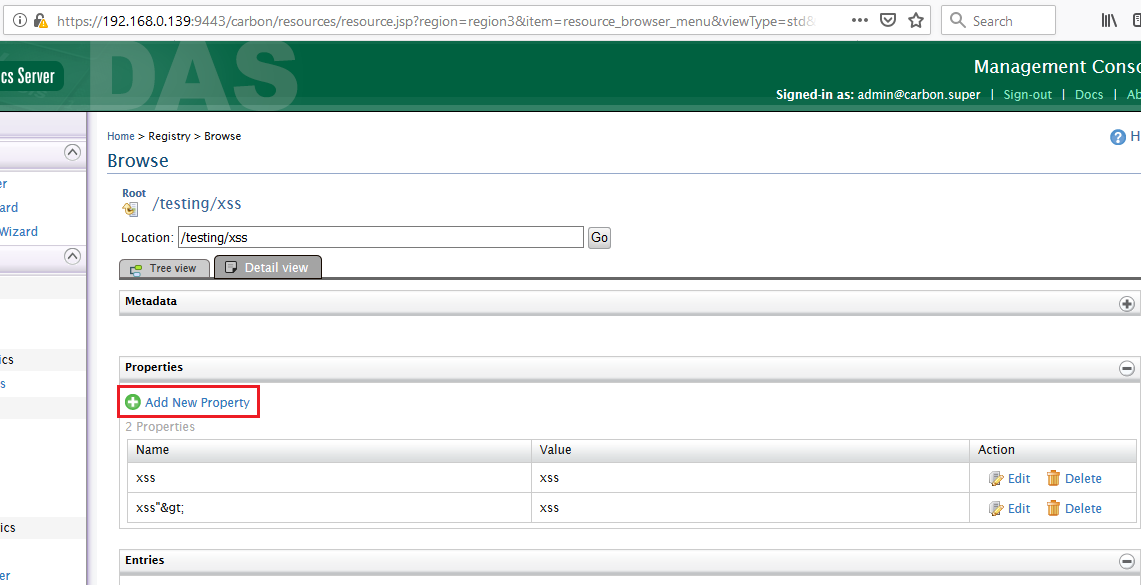This screenshot has width=1141, height=585.
Task: Select the value cell of the xss row
Action: [750, 478]
